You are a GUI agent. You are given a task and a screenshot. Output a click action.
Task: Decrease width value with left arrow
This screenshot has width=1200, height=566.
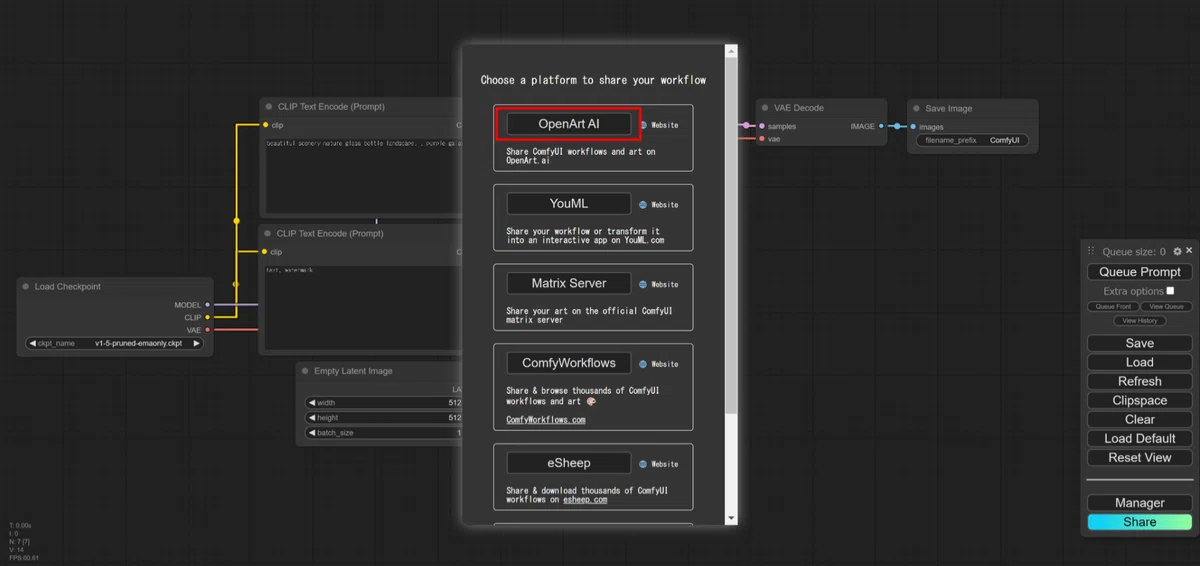(311, 403)
